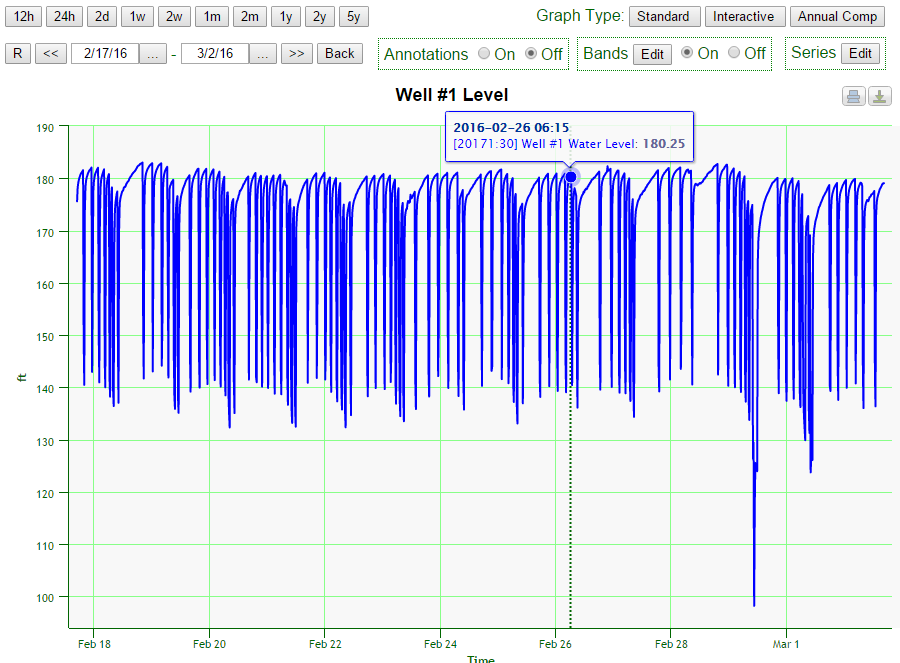
Task: Click the tooltip timestamp 2016-02-26 06:15
Action: (x=511, y=127)
